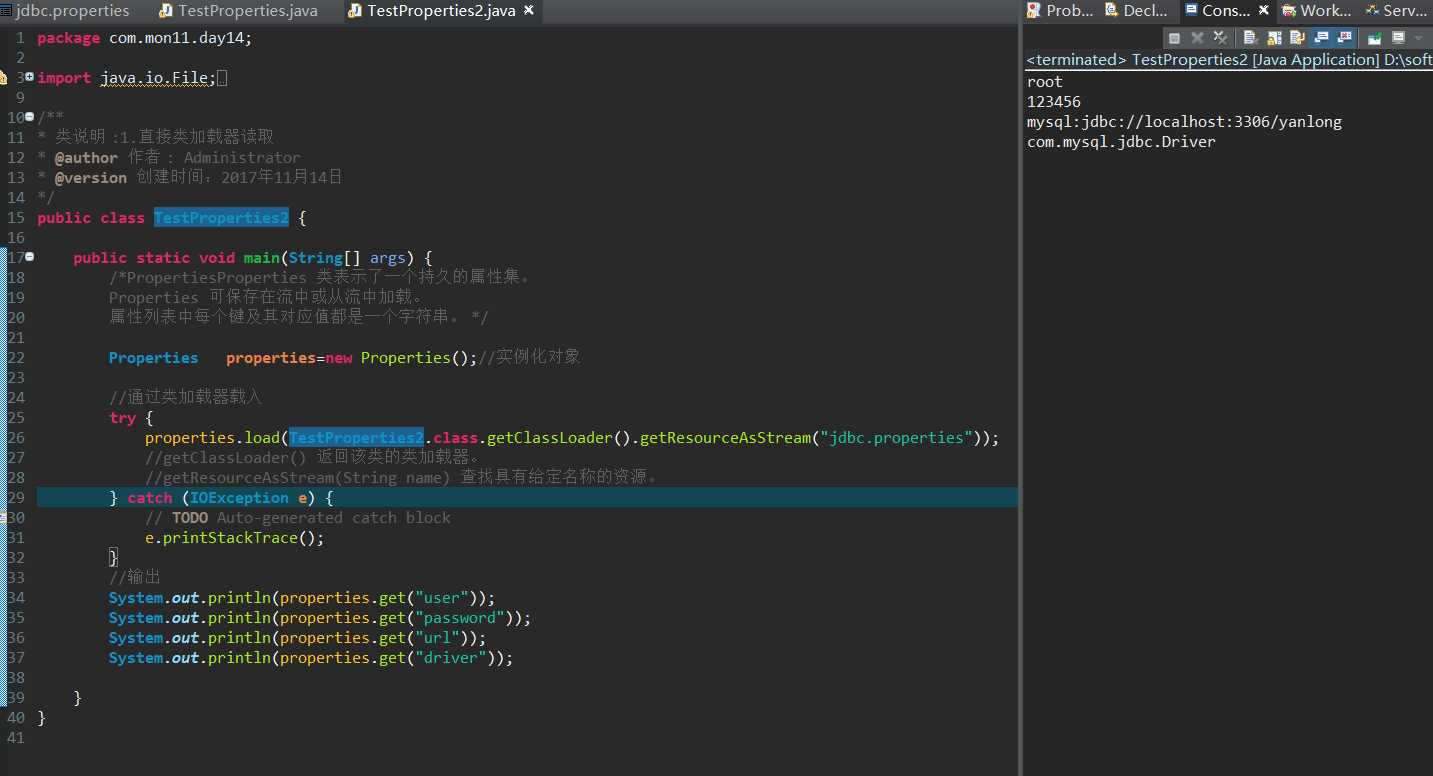Viewport: 1433px width, 776px height.
Task: Click the collapsed import placeholder box
Action: click(x=222, y=78)
